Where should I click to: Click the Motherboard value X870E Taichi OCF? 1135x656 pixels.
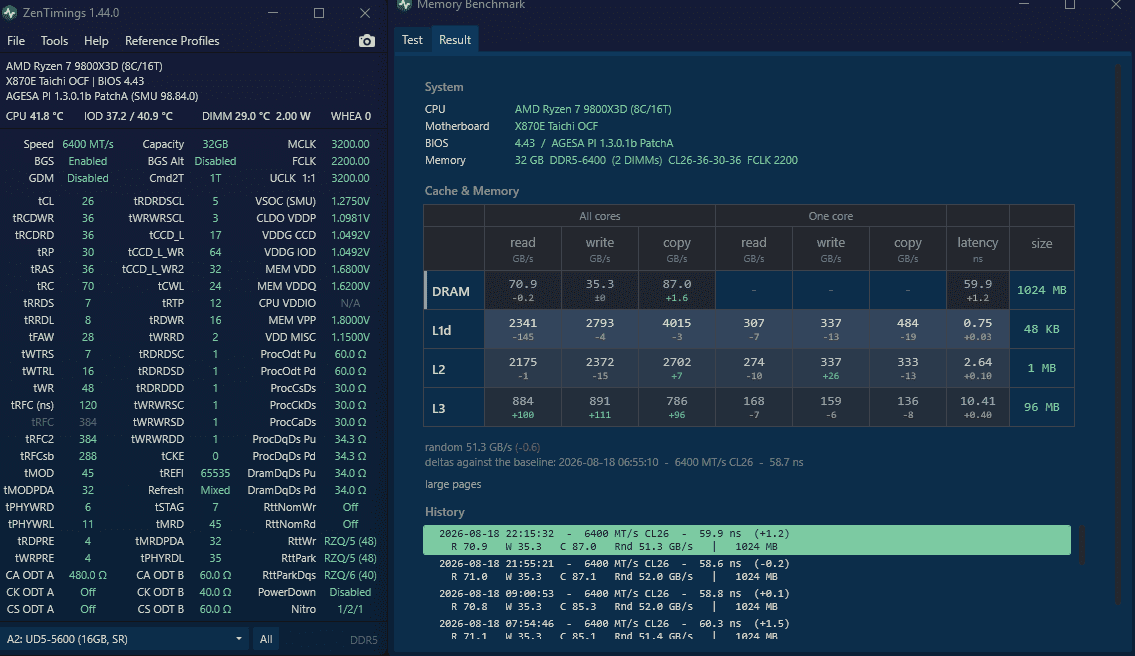tap(556, 126)
